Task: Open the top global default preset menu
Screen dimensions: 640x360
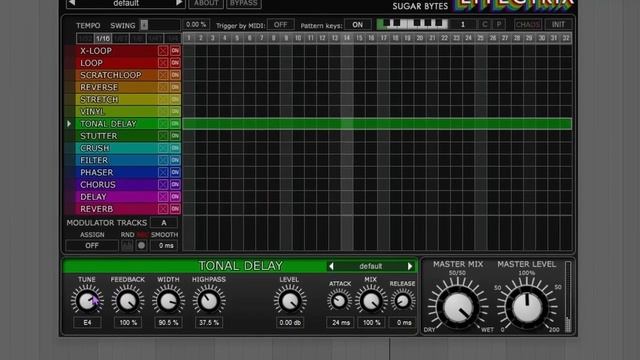Action: point(126,3)
